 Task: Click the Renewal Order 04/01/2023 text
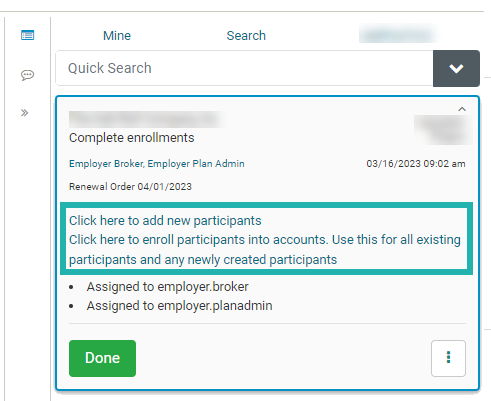coord(130,186)
